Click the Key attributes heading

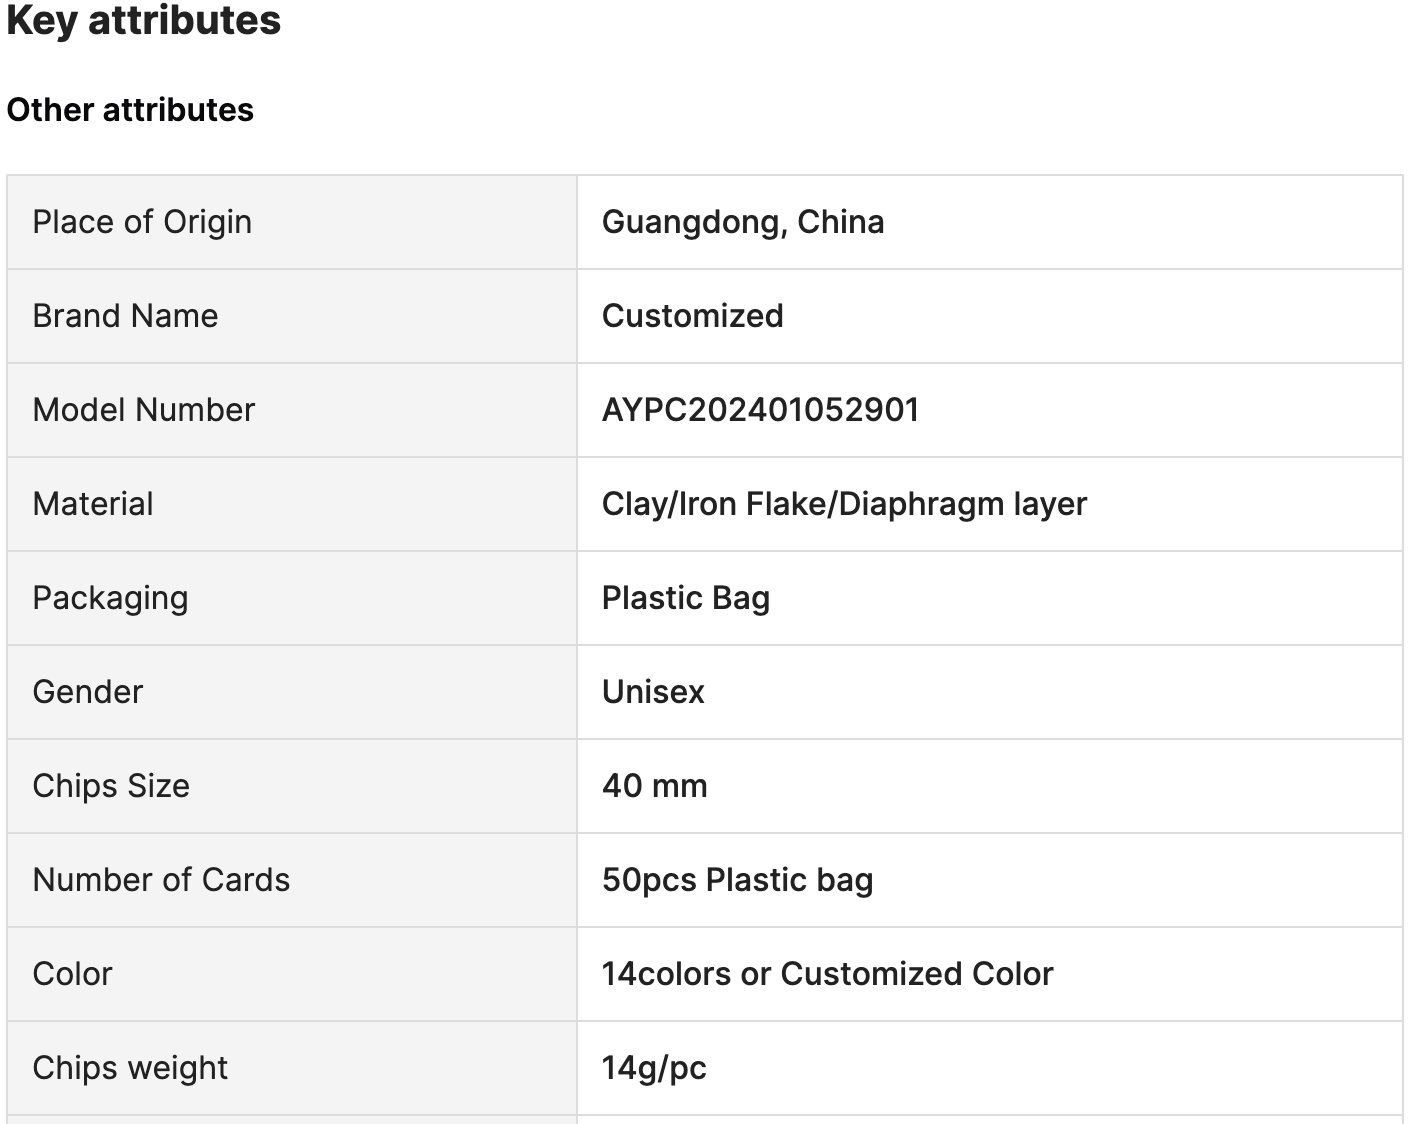pos(144,20)
